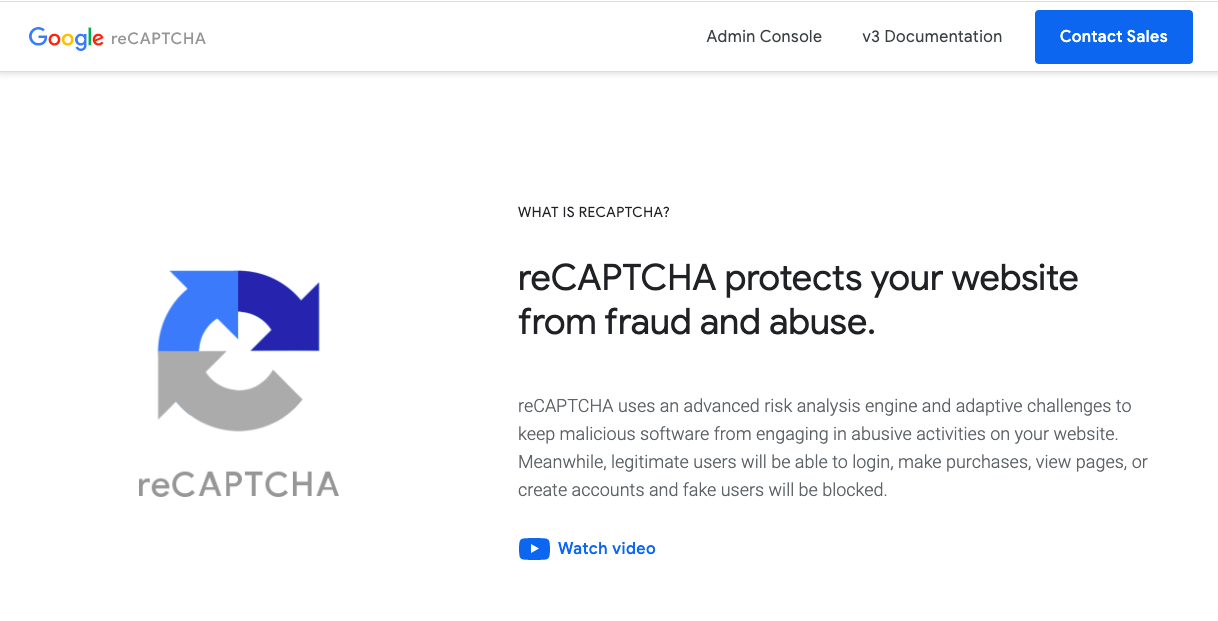Click the large gray reCAPTCHA text under logo
This screenshot has width=1218, height=621.
pyautogui.click(x=239, y=485)
